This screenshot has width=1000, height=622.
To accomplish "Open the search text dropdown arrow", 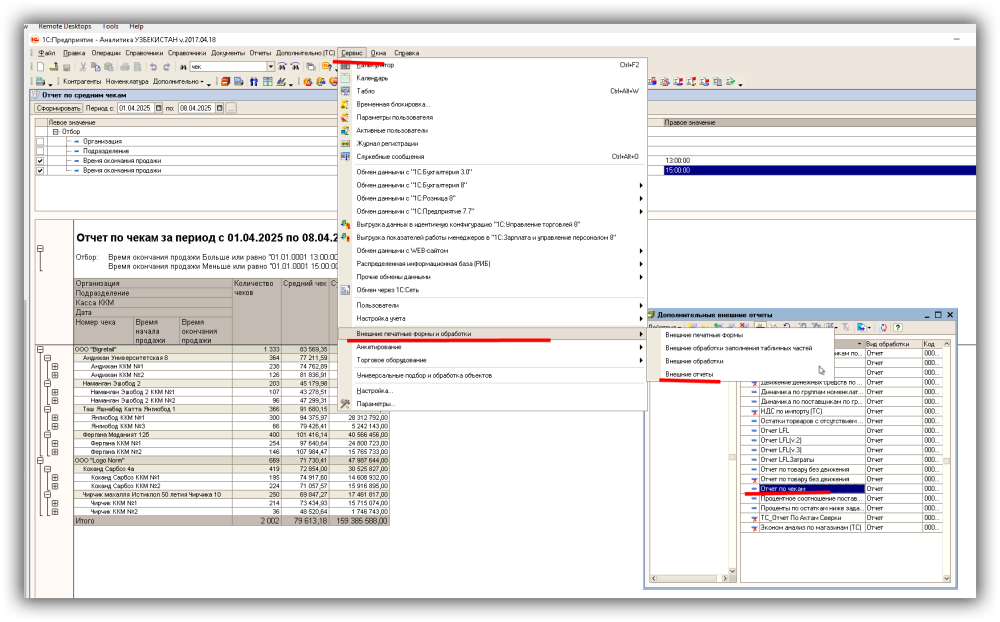I will pos(270,66).
